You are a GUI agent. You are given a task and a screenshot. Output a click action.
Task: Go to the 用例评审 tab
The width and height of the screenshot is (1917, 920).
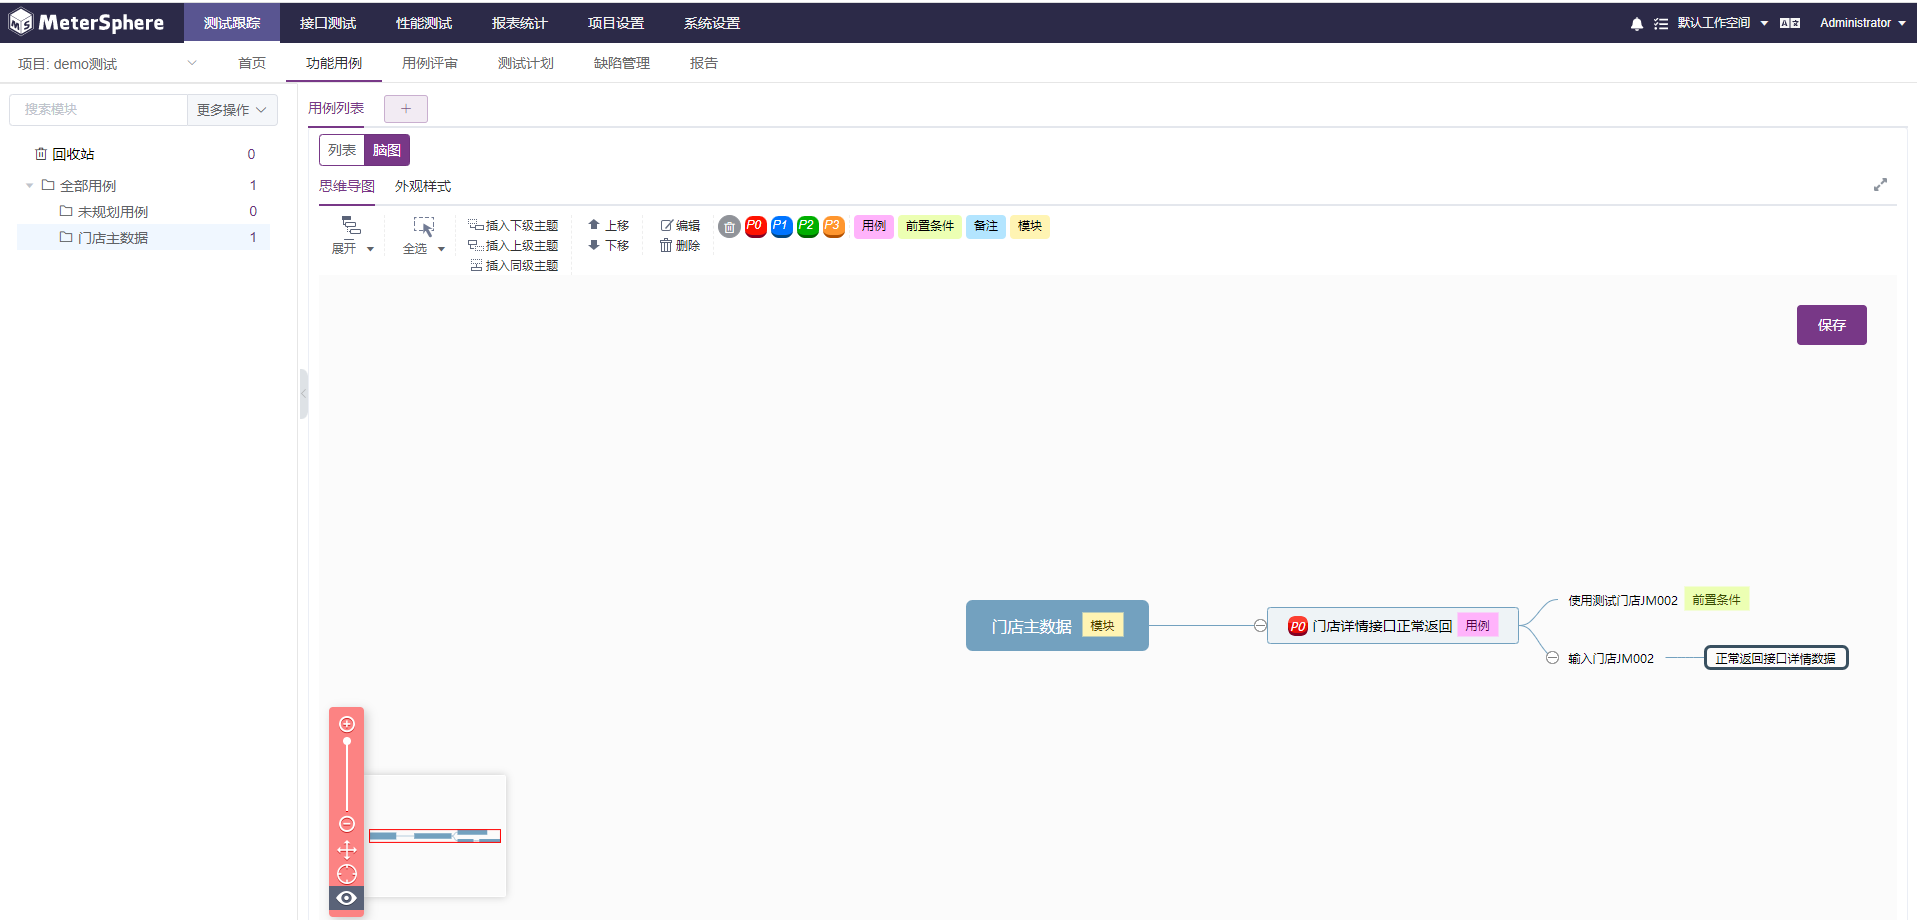coord(430,63)
